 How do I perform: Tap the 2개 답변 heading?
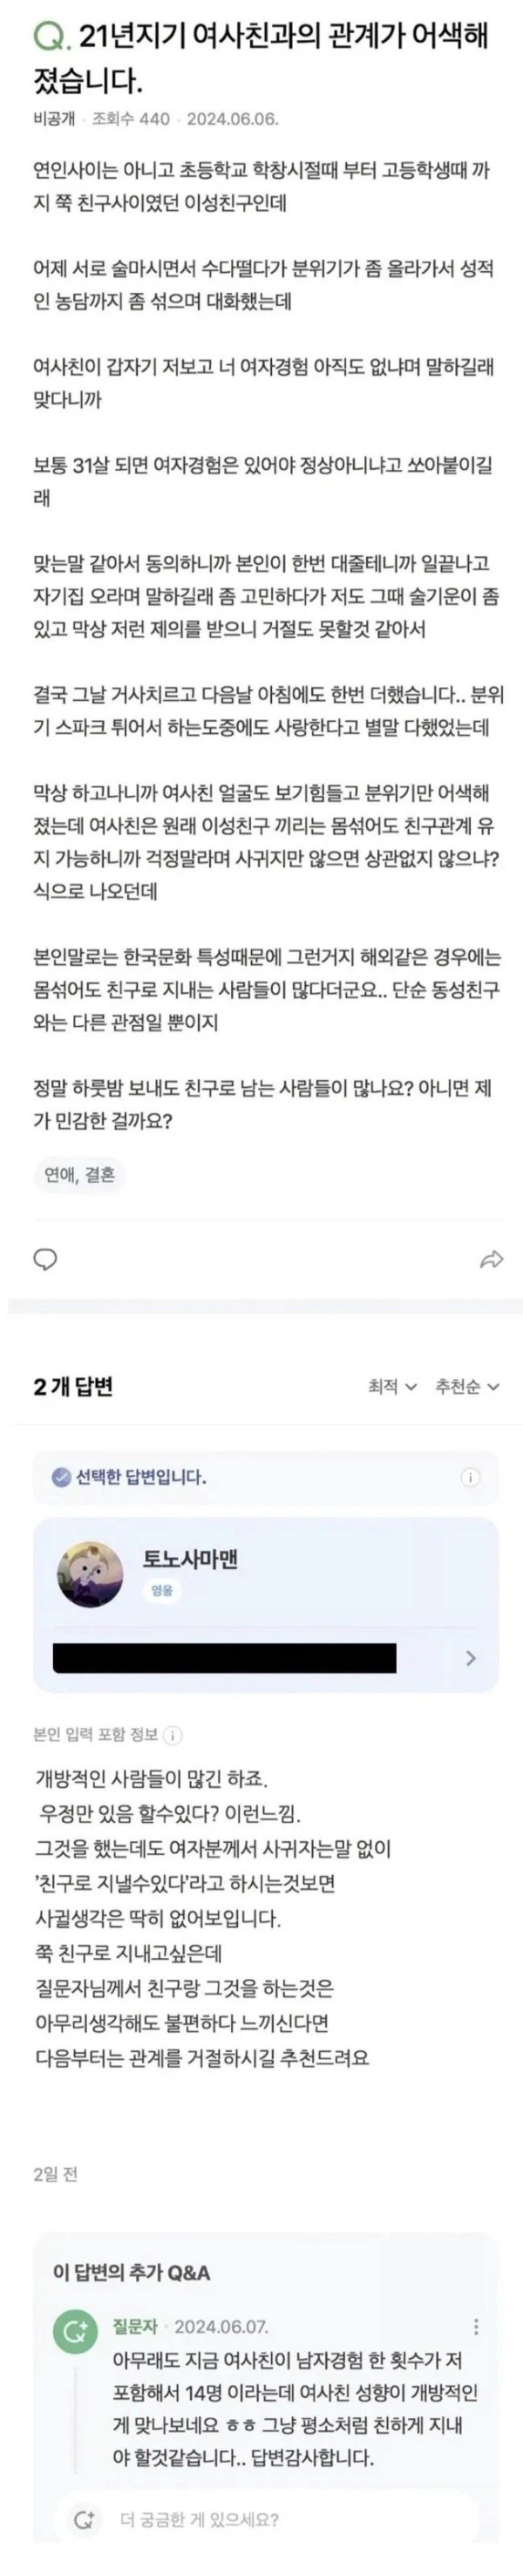tap(73, 1386)
